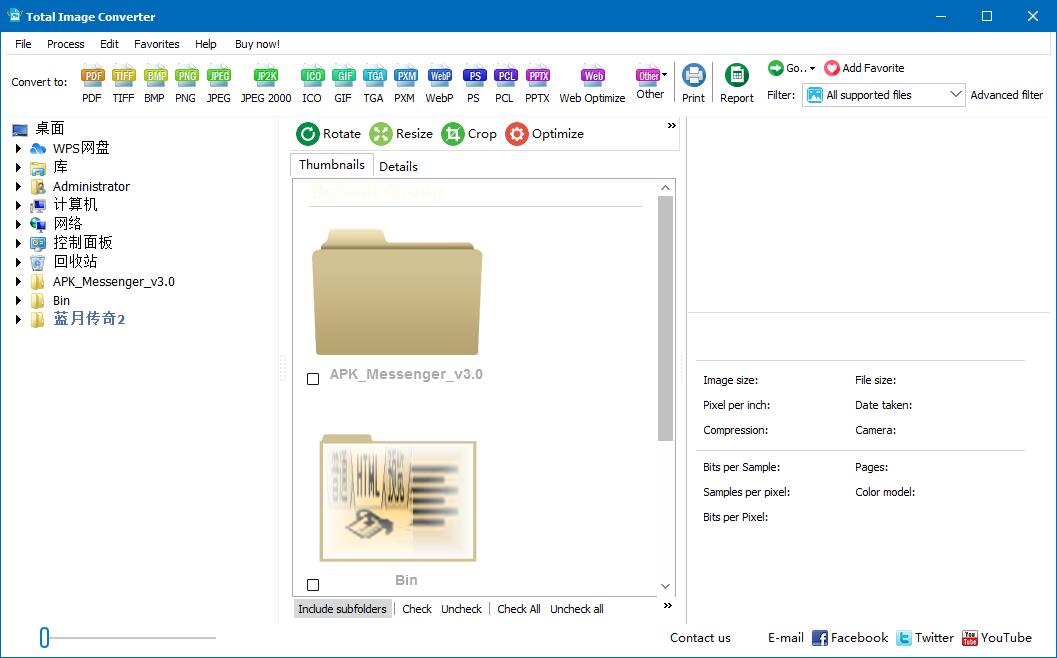The width and height of the screenshot is (1057, 658).
Task: Open YouTube link in footer
Action: (997, 638)
